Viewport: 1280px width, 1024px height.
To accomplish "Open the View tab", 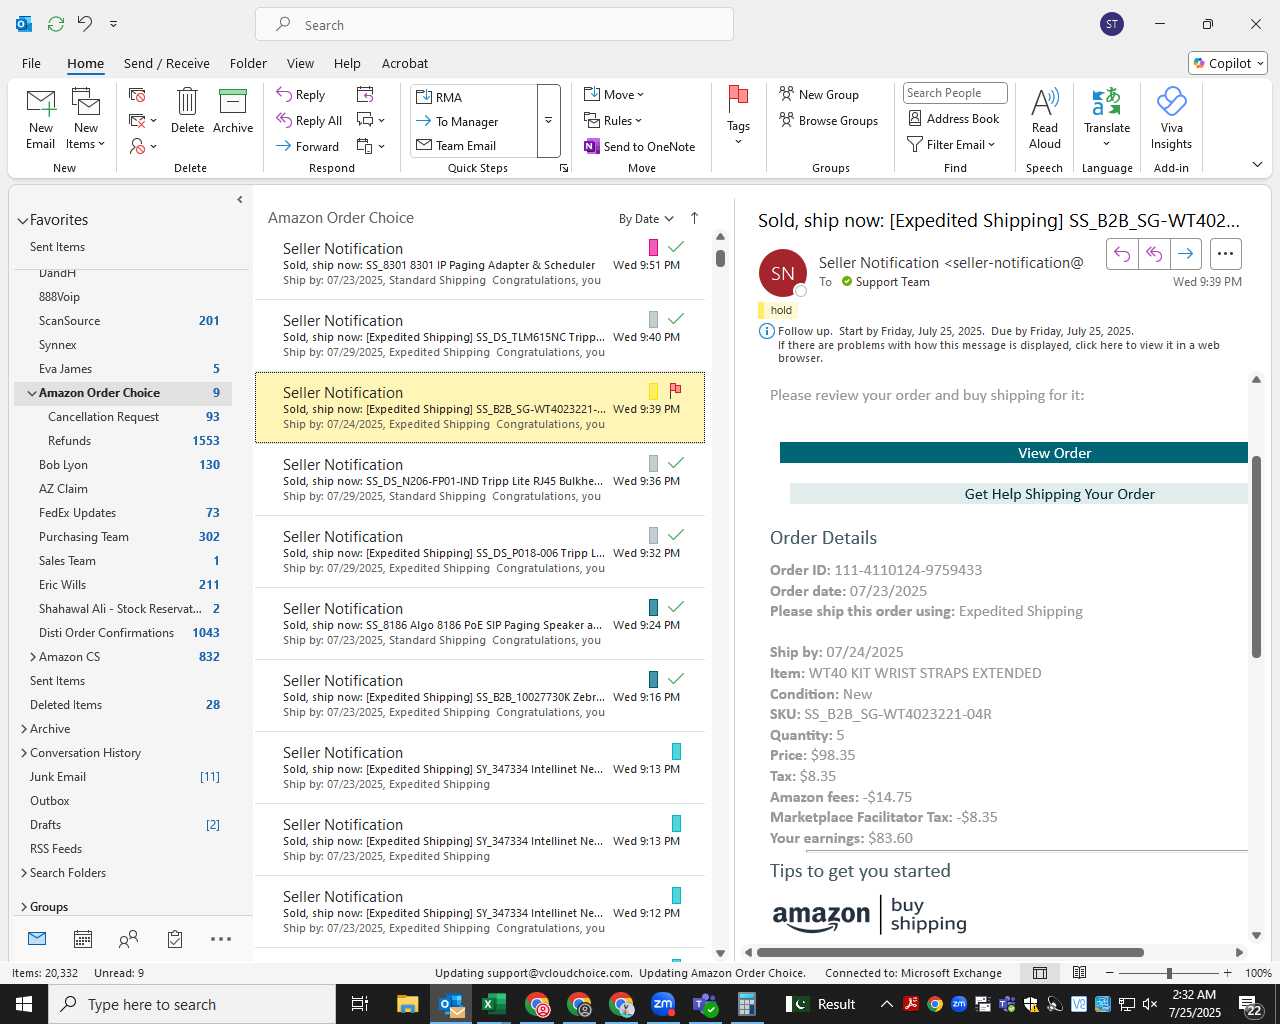I will tap(300, 63).
